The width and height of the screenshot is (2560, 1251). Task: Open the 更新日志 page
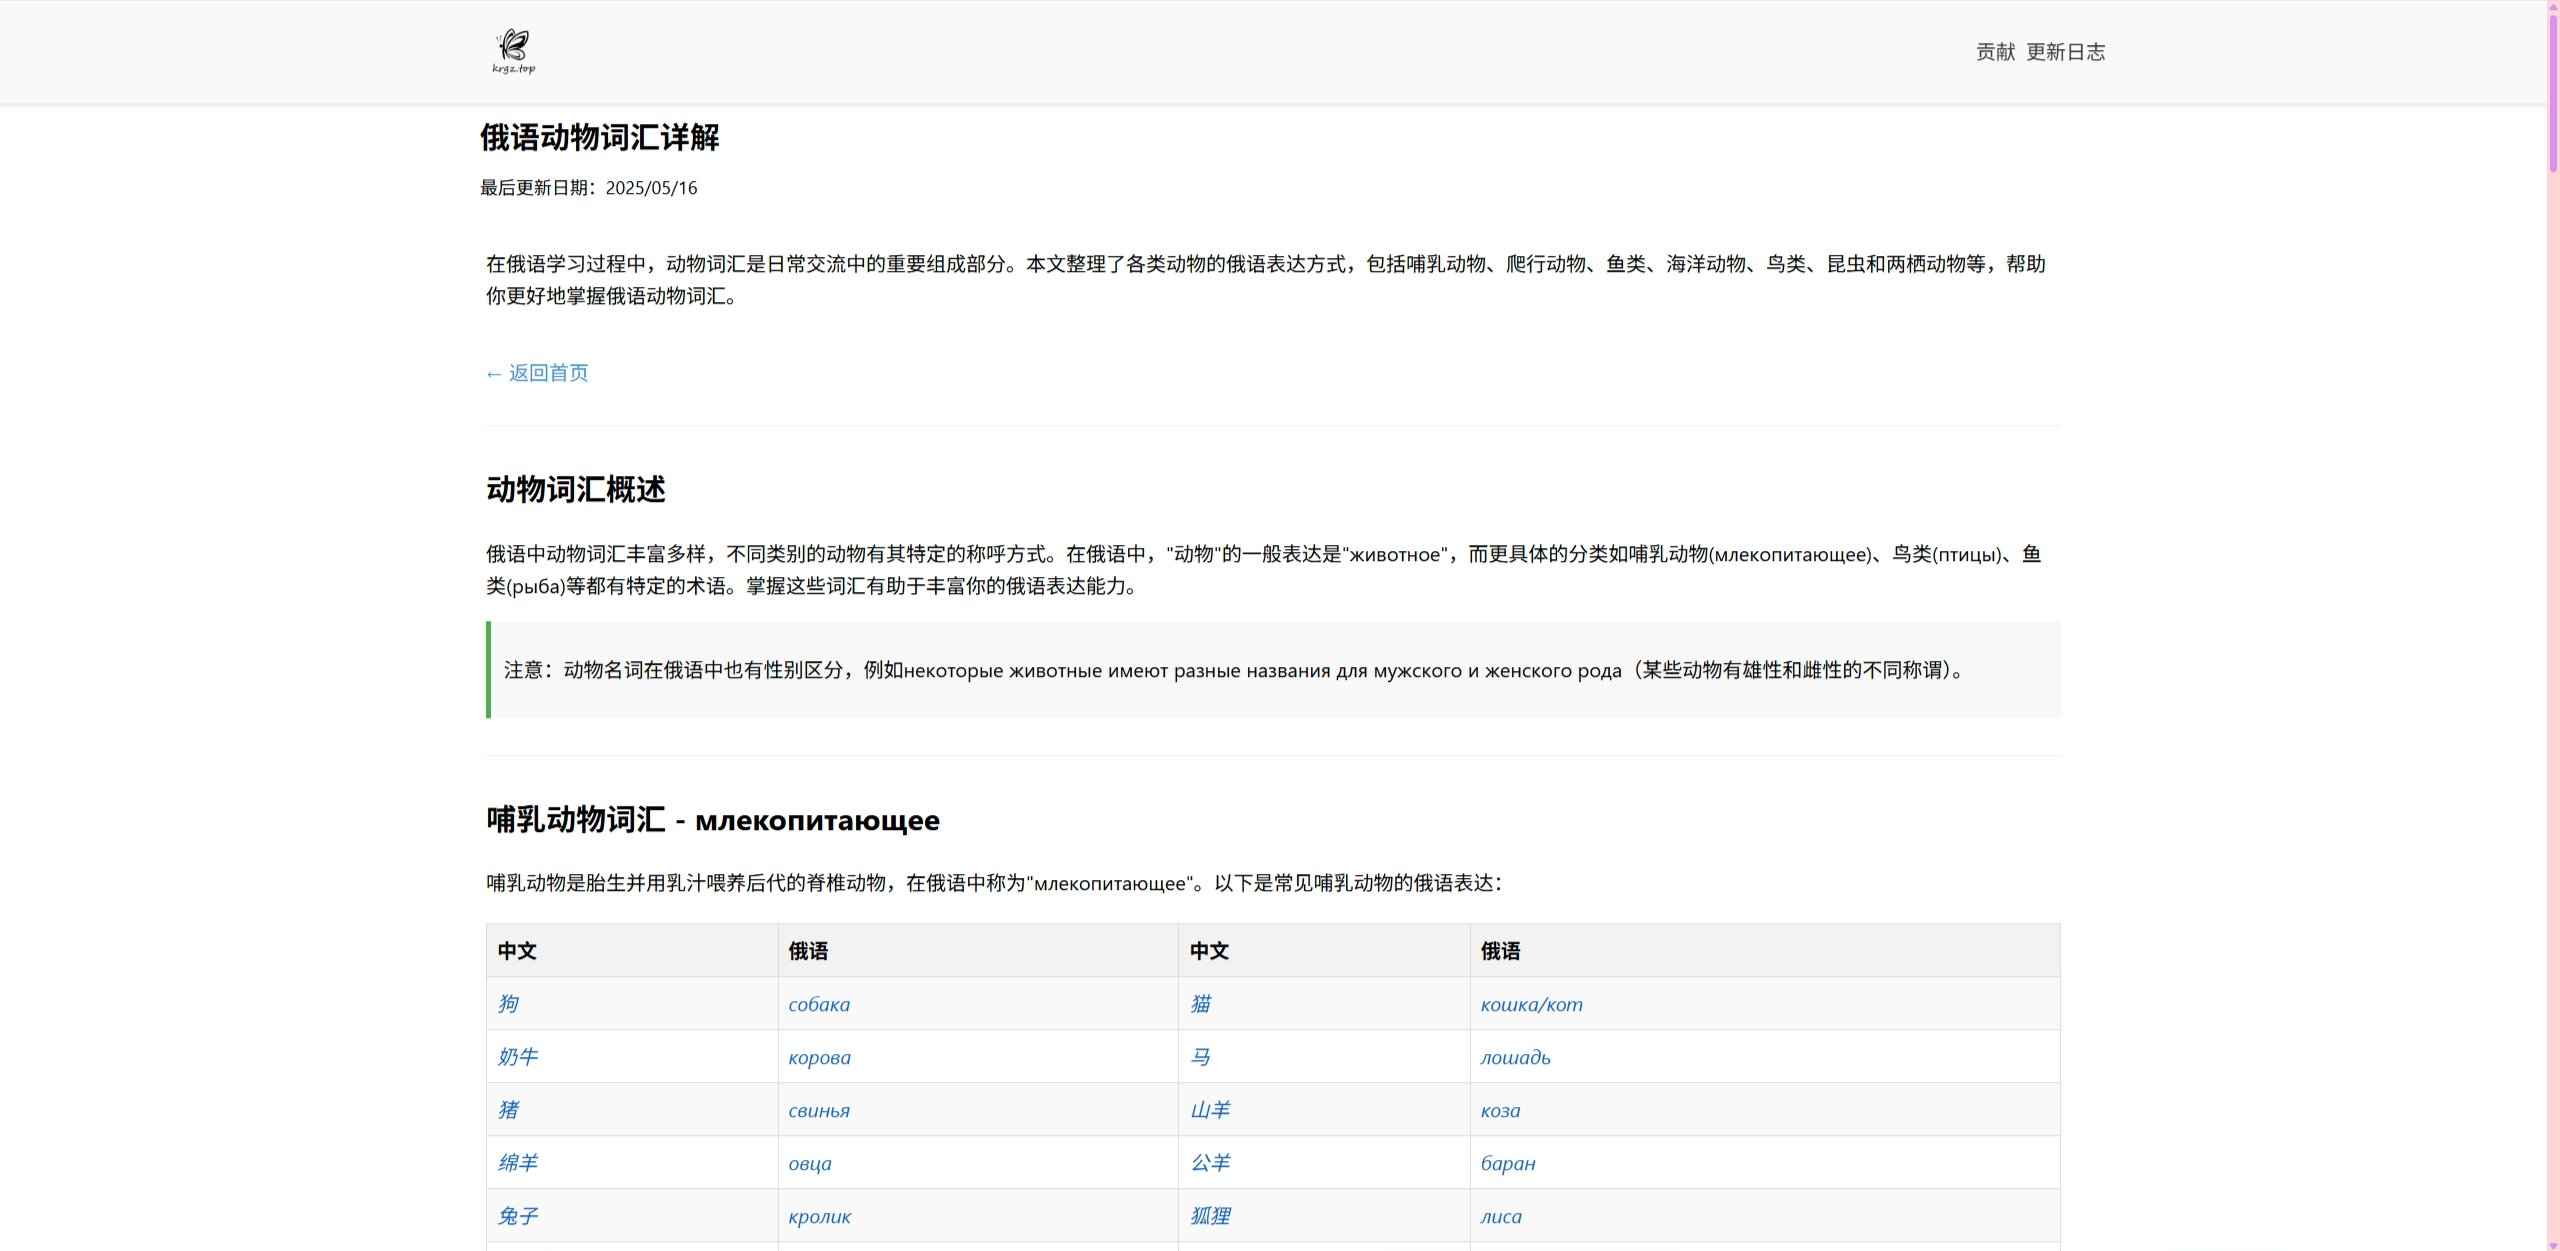click(2067, 51)
